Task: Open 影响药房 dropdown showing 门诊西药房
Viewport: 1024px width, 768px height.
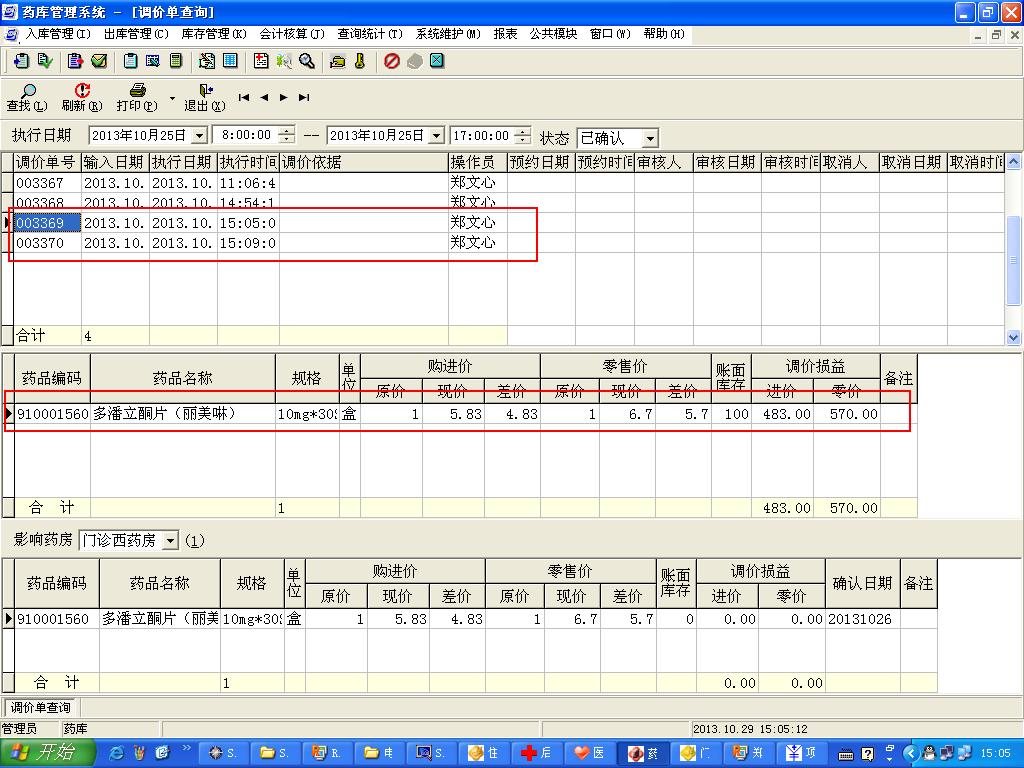Action: pos(170,541)
